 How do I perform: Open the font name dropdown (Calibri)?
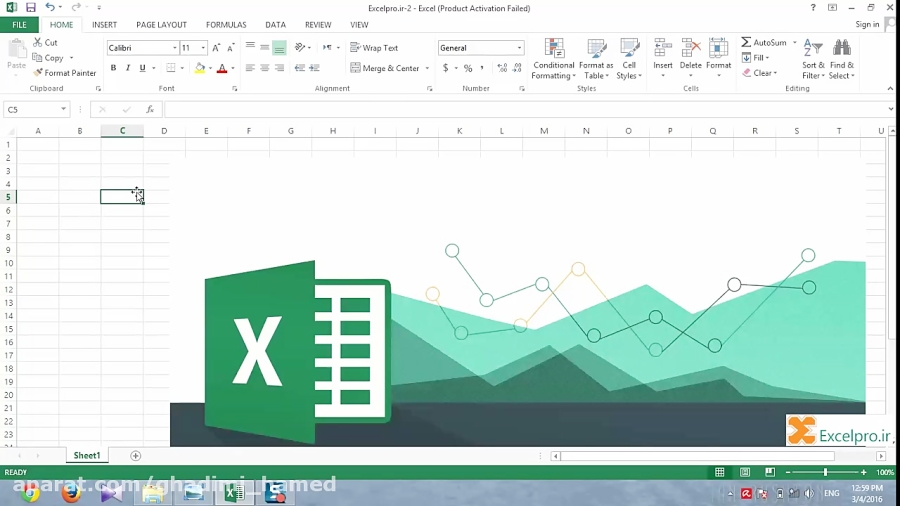coord(174,48)
